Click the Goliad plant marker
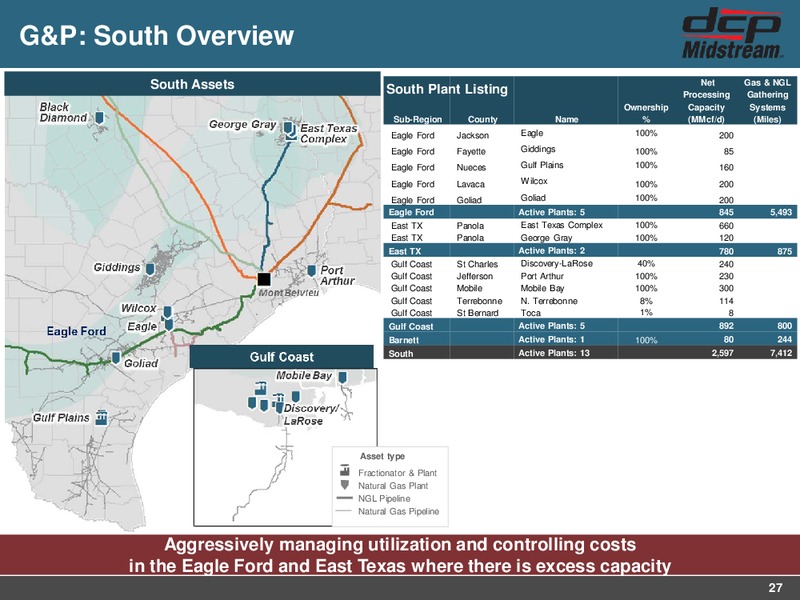 (x=116, y=358)
